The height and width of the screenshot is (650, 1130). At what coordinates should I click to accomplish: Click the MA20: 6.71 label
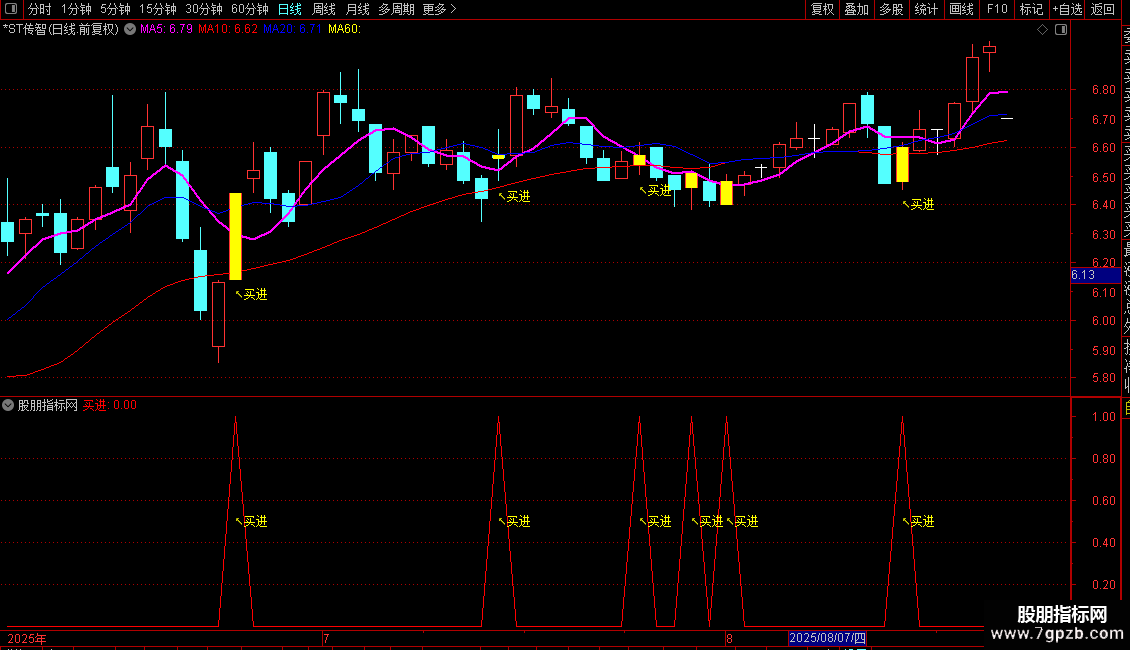pyautogui.click(x=292, y=30)
